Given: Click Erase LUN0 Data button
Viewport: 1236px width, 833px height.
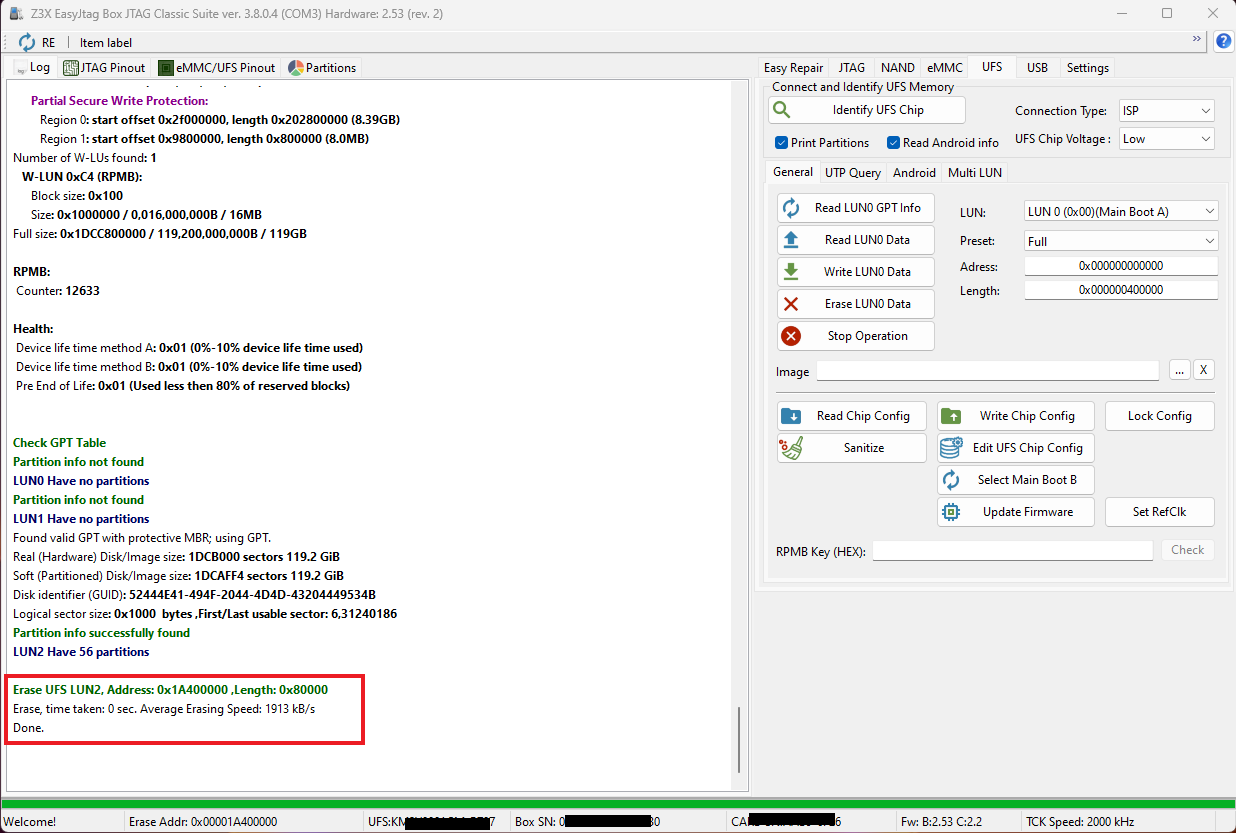Looking at the screenshot, I should [856, 304].
